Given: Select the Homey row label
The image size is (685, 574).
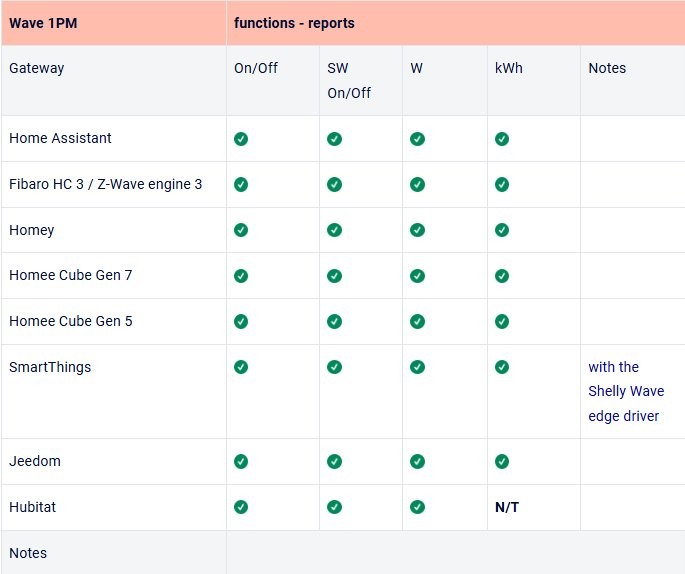Looking at the screenshot, I should (x=31, y=230).
